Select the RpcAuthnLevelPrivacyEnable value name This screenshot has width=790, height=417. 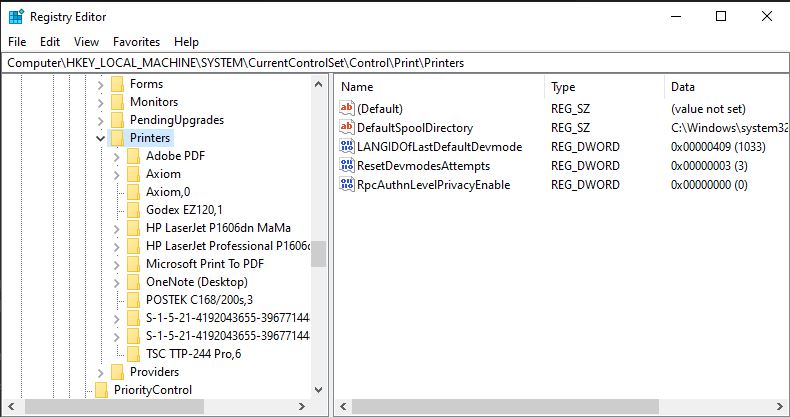pos(433,185)
